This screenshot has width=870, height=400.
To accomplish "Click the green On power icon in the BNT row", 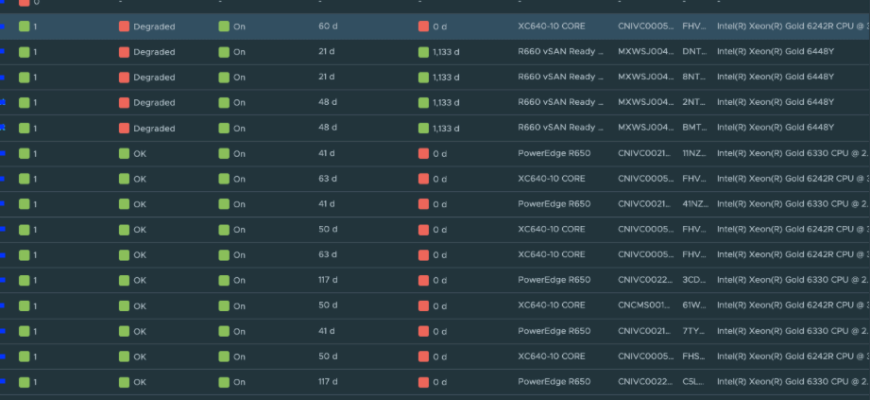I will click(x=224, y=77).
